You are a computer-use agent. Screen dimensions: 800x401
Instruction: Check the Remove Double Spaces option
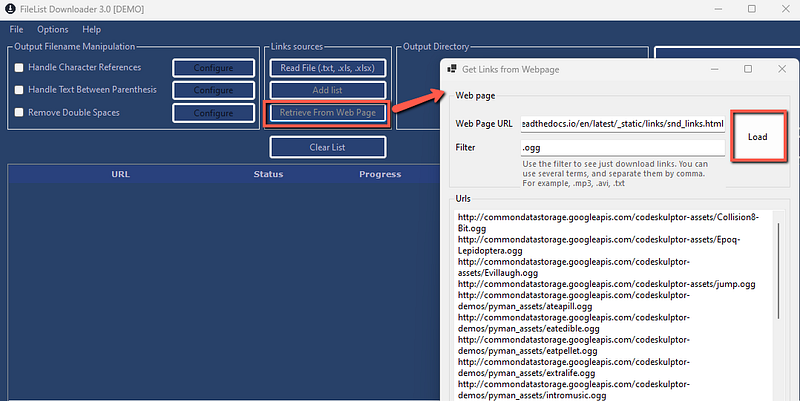pyautogui.click(x=19, y=112)
